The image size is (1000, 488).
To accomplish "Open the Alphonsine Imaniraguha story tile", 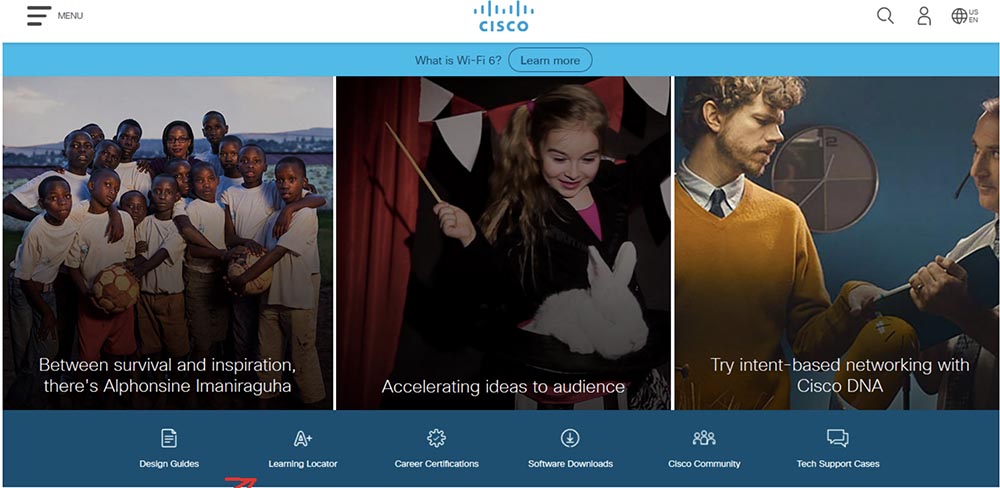I will (x=168, y=243).
